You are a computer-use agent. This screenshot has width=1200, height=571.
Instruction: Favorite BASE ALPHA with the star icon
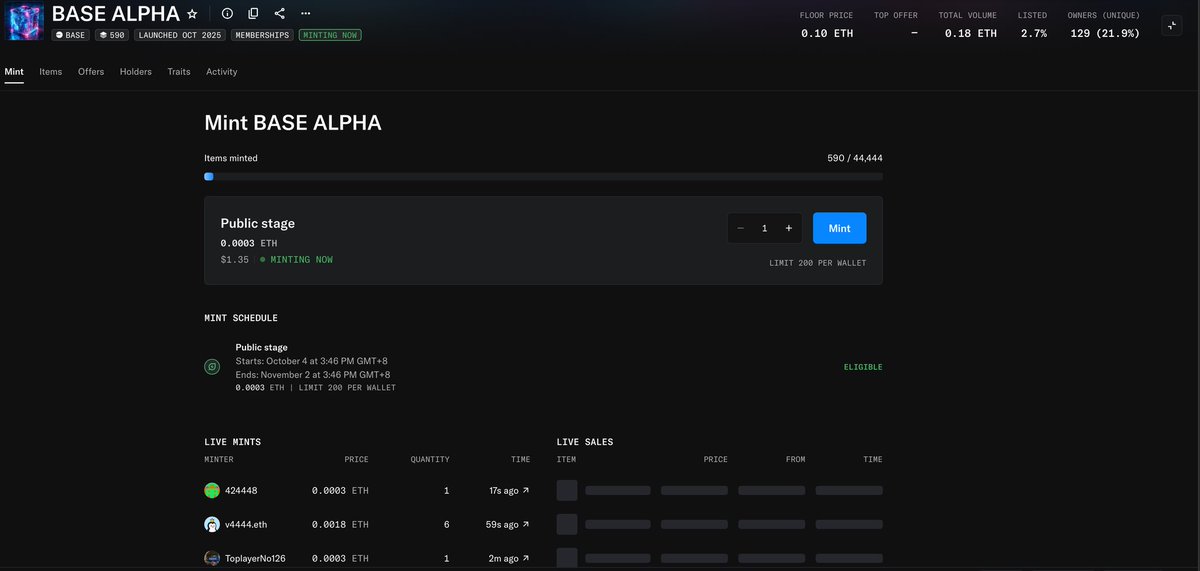(x=192, y=14)
